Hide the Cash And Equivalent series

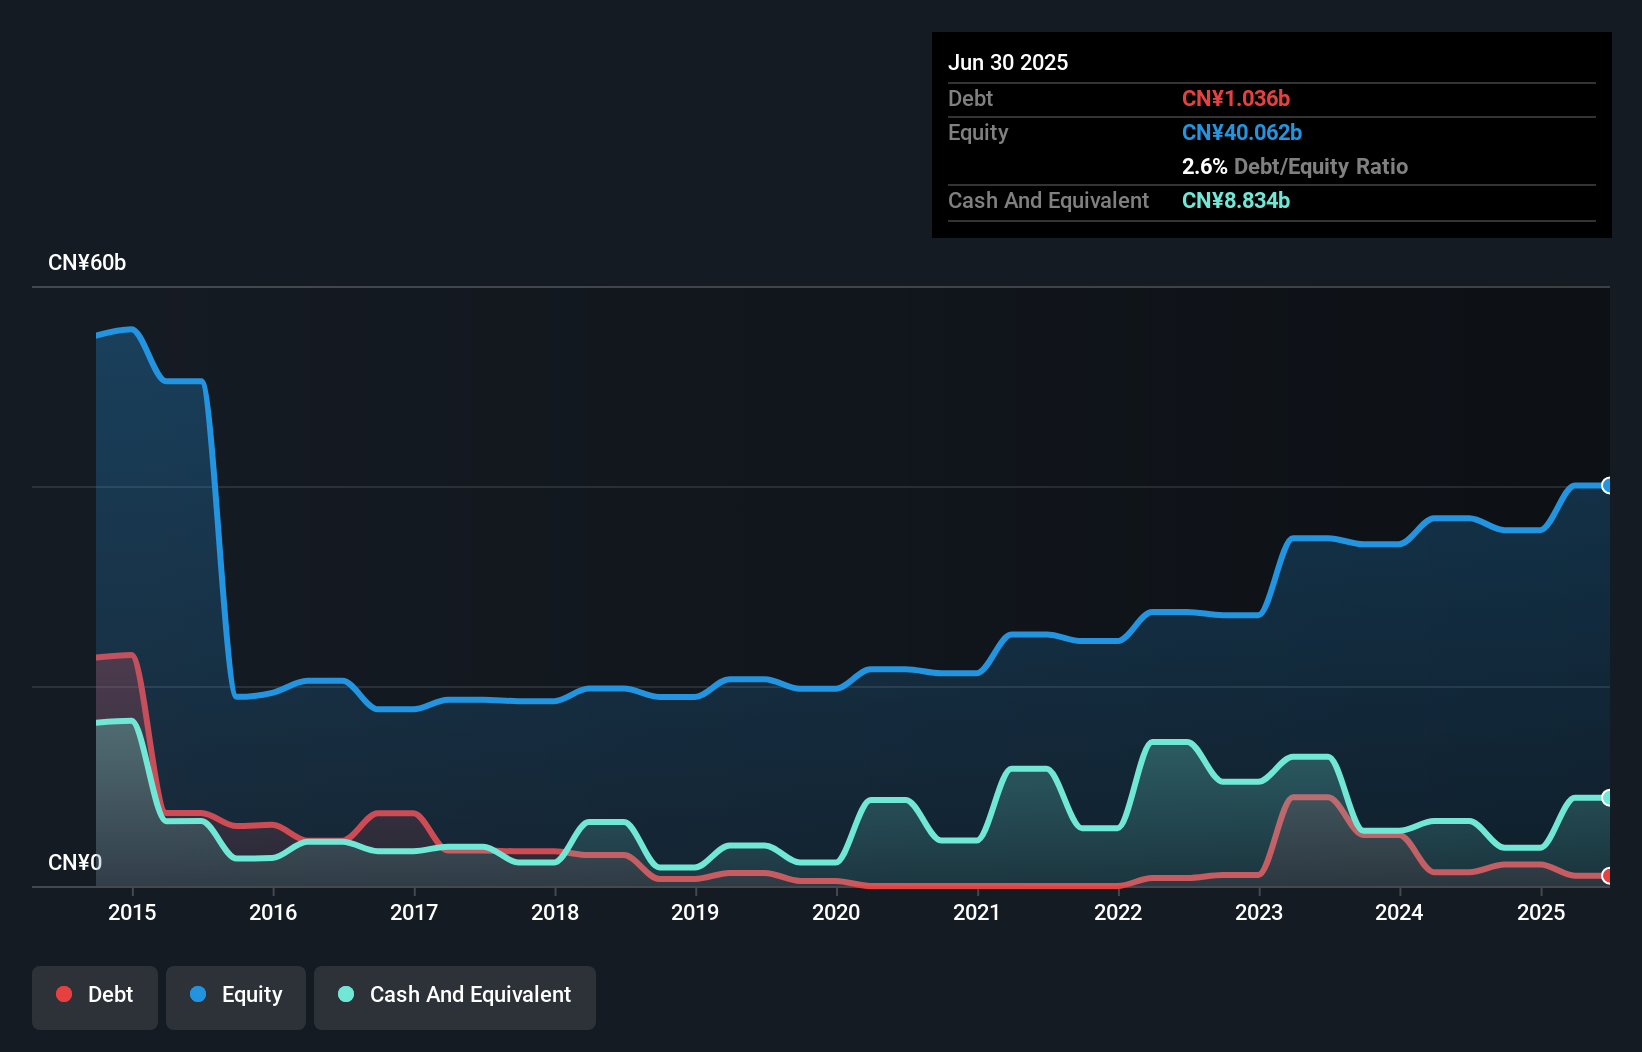(x=455, y=995)
